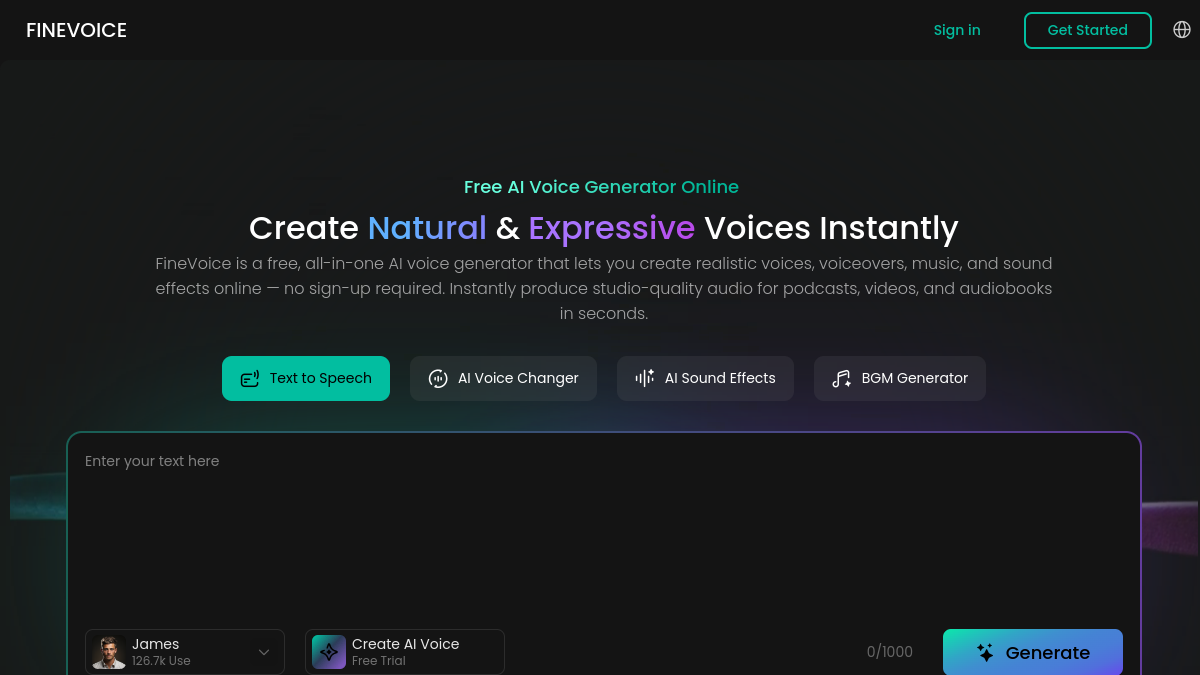Viewport: 1200px width, 675px height.
Task: Click the Free Trial label
Action: [x=379, y=661]
